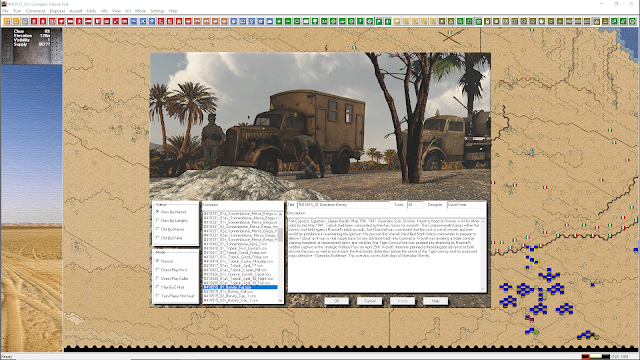
Task: Choose Direct Play Host mode
Action: pos(158,270)
